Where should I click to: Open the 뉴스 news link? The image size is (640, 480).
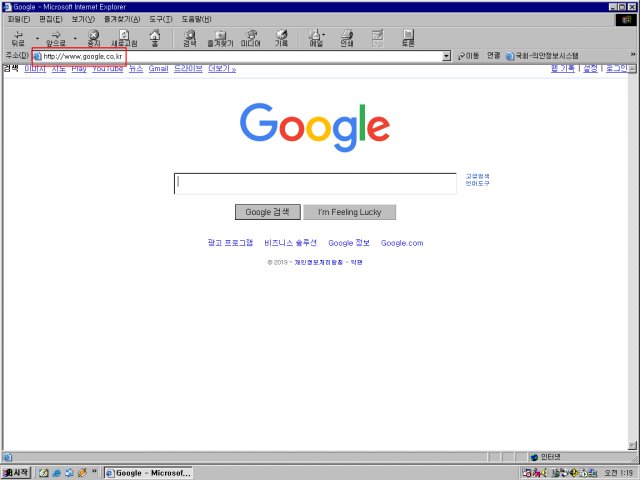[136, 69]
